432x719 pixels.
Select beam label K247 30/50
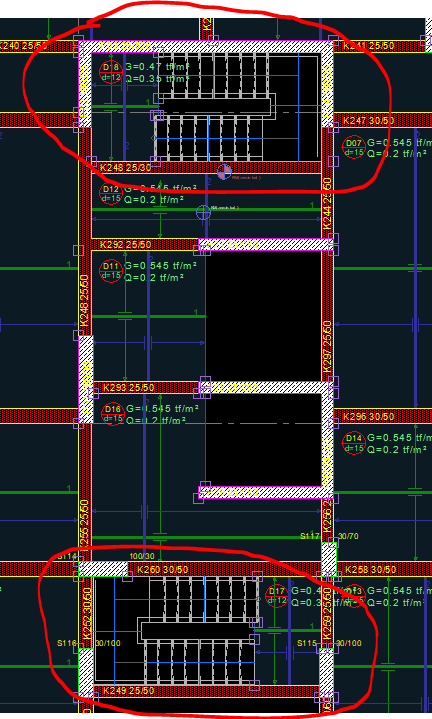point(369,121)
